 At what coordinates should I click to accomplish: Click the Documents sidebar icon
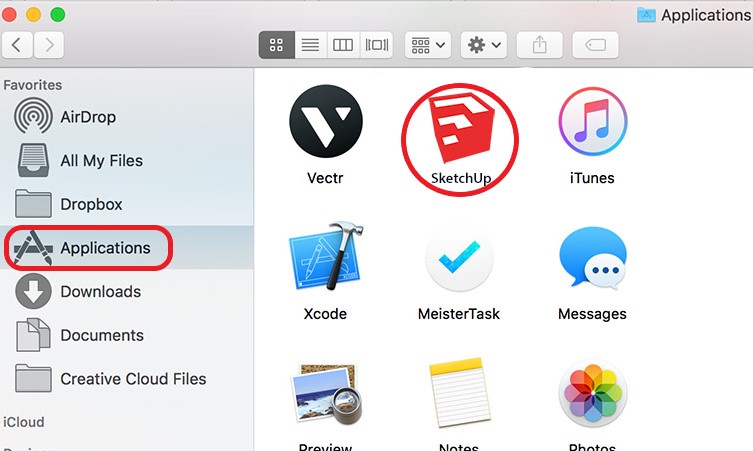(x=33, y=335)
